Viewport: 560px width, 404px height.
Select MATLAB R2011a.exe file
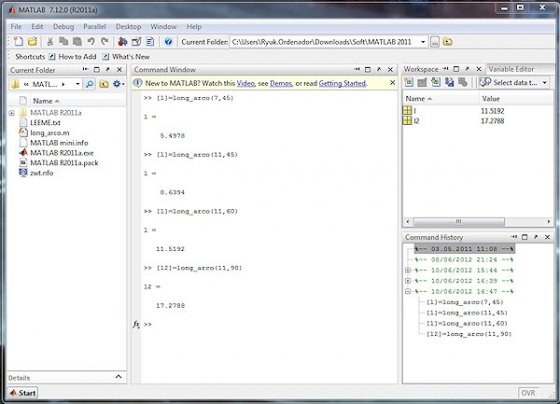pyautogui.click(x=62, y=153)
